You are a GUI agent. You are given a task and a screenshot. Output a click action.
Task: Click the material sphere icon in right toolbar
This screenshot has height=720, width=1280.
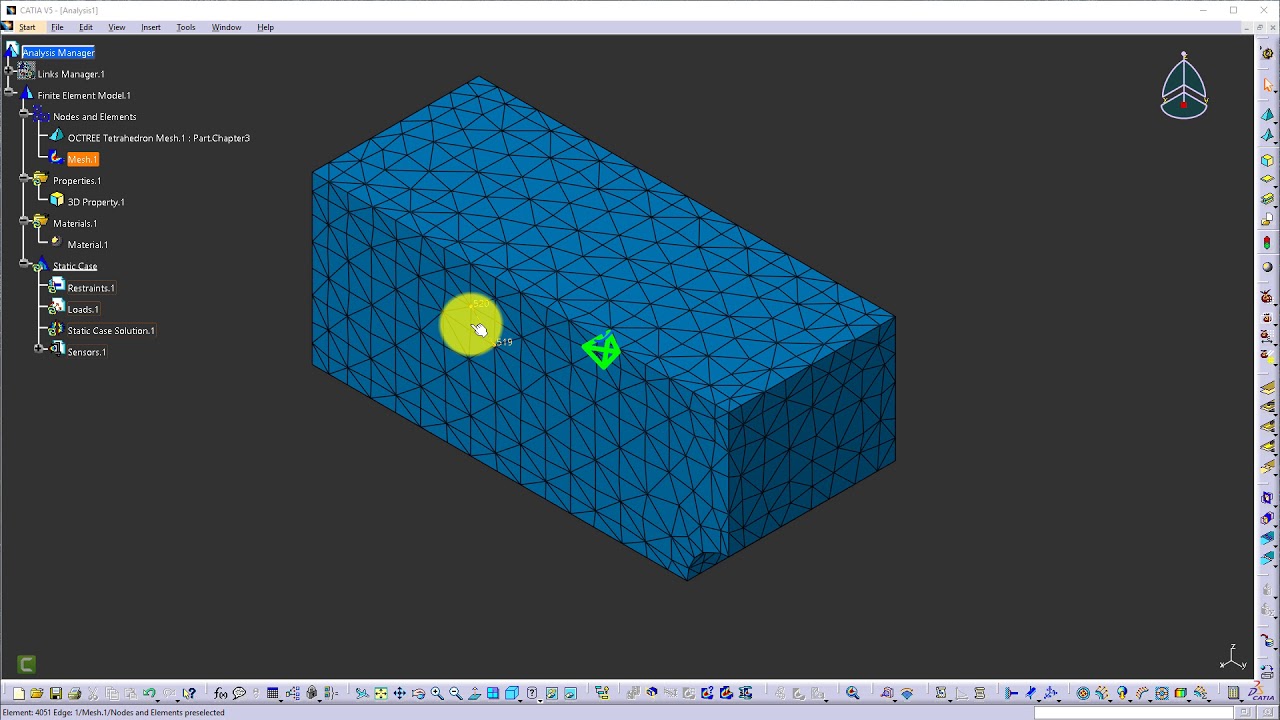(x=1267, y=267)
